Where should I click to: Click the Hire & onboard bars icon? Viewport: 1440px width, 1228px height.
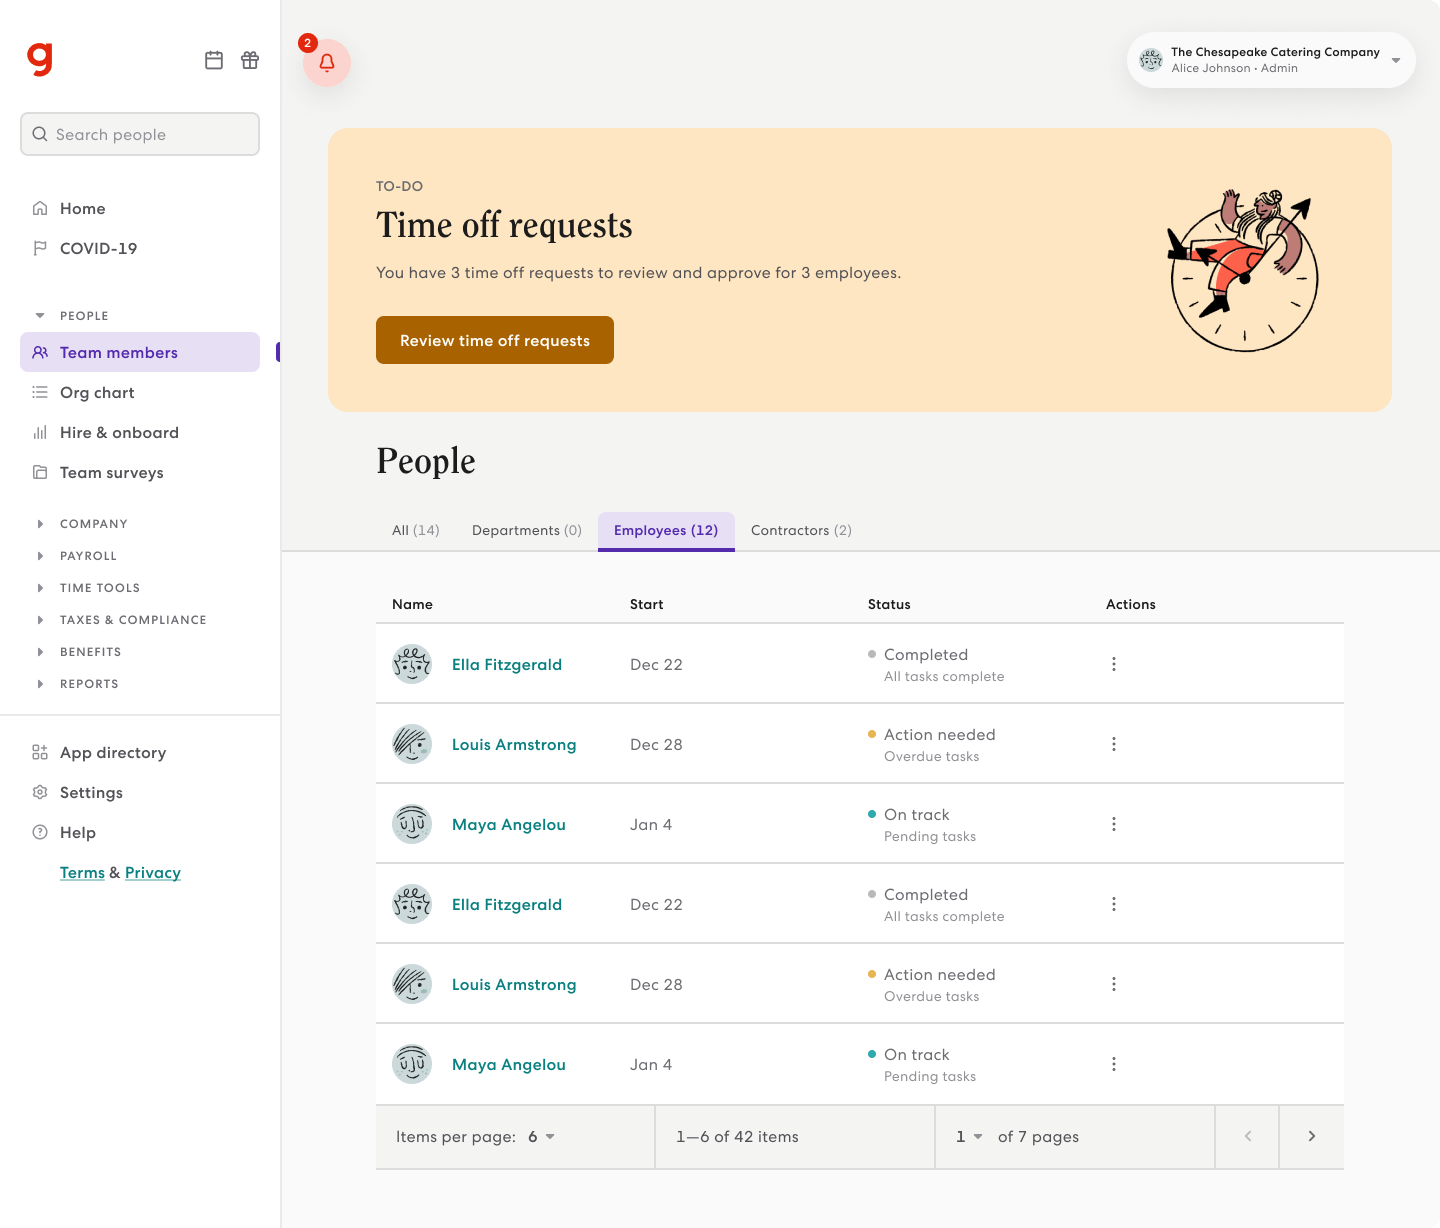click(40, 432)
